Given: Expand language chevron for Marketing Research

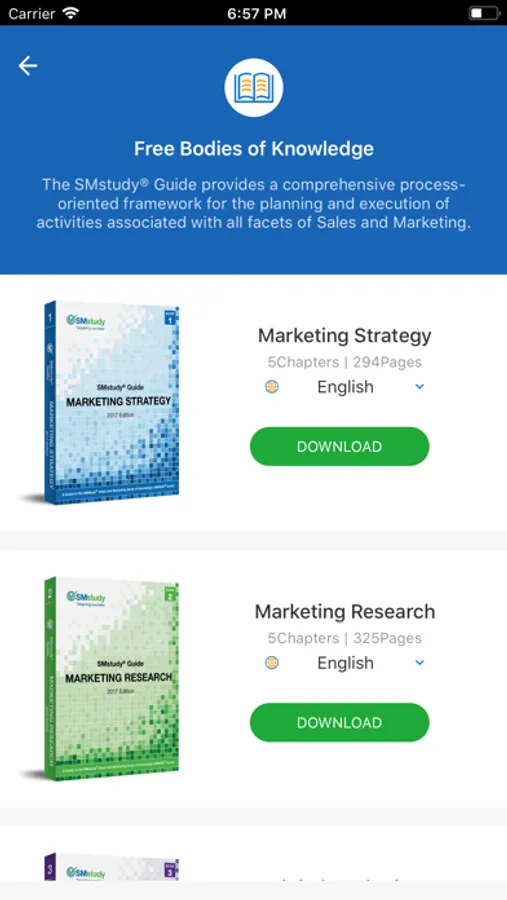Looking at the screenshot, I should pos(420,663).
